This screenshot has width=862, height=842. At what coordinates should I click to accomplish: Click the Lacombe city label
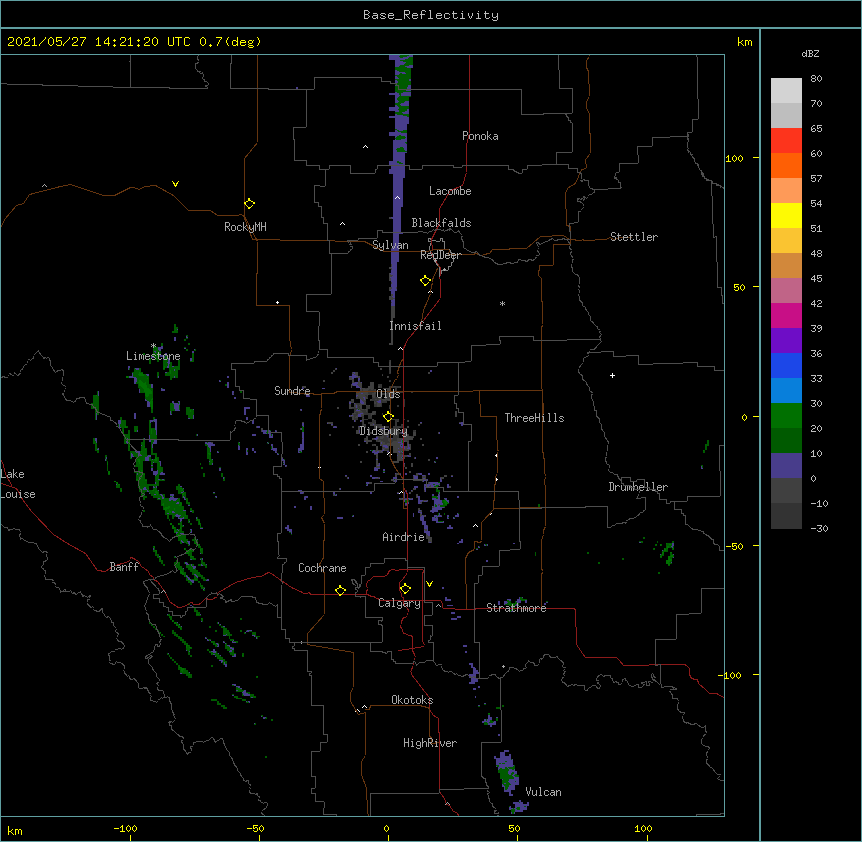click(x=450, y=191)
